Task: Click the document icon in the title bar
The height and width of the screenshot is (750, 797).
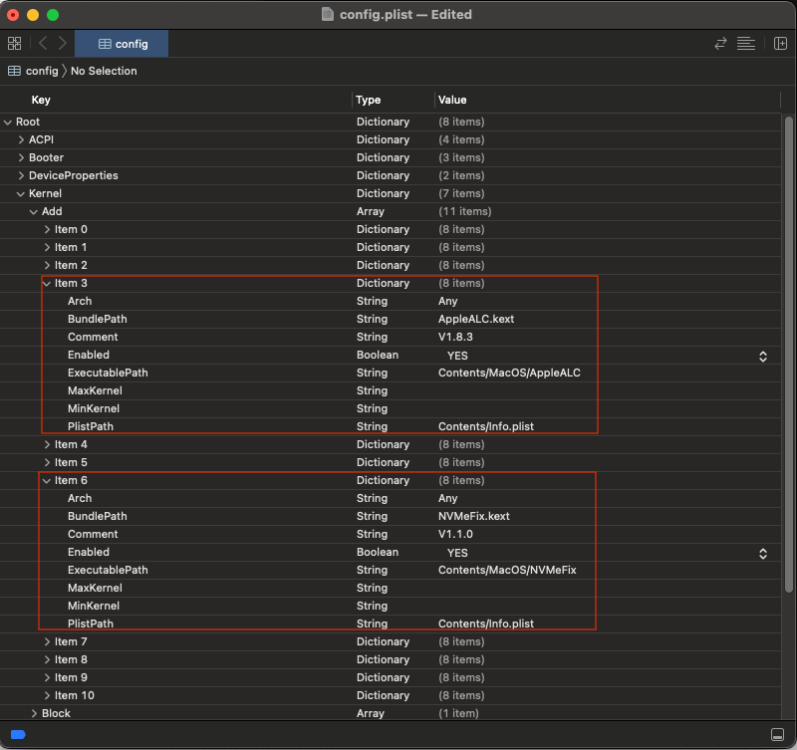Action: point(328,14)
